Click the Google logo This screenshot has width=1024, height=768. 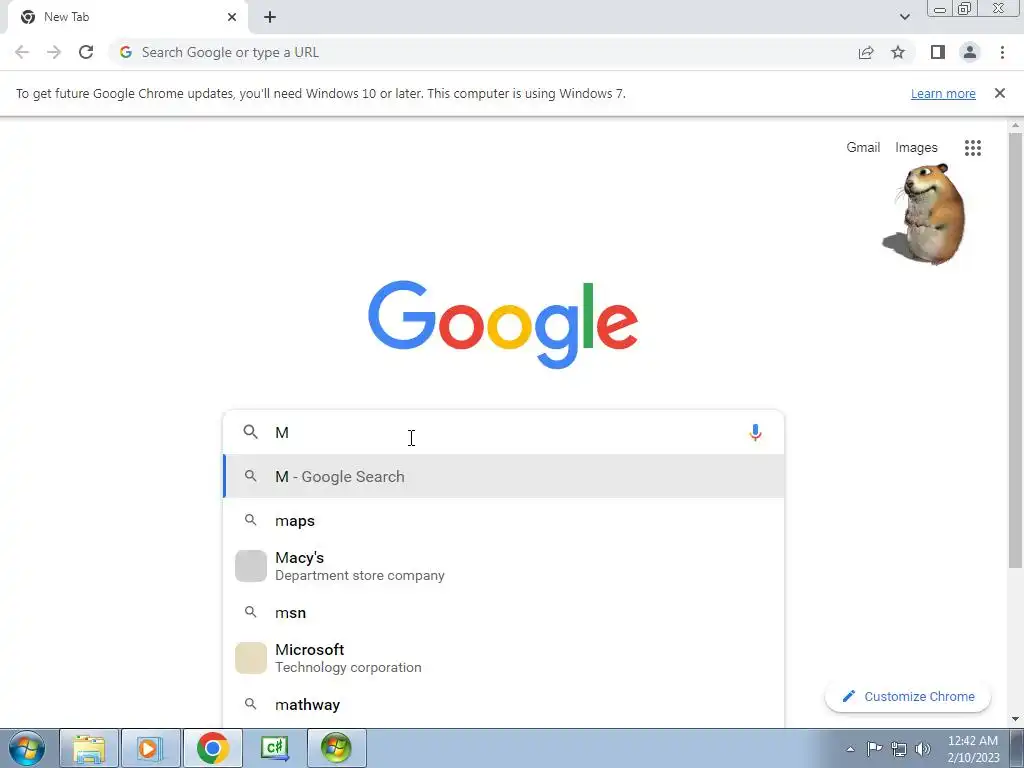pos(503,324)
